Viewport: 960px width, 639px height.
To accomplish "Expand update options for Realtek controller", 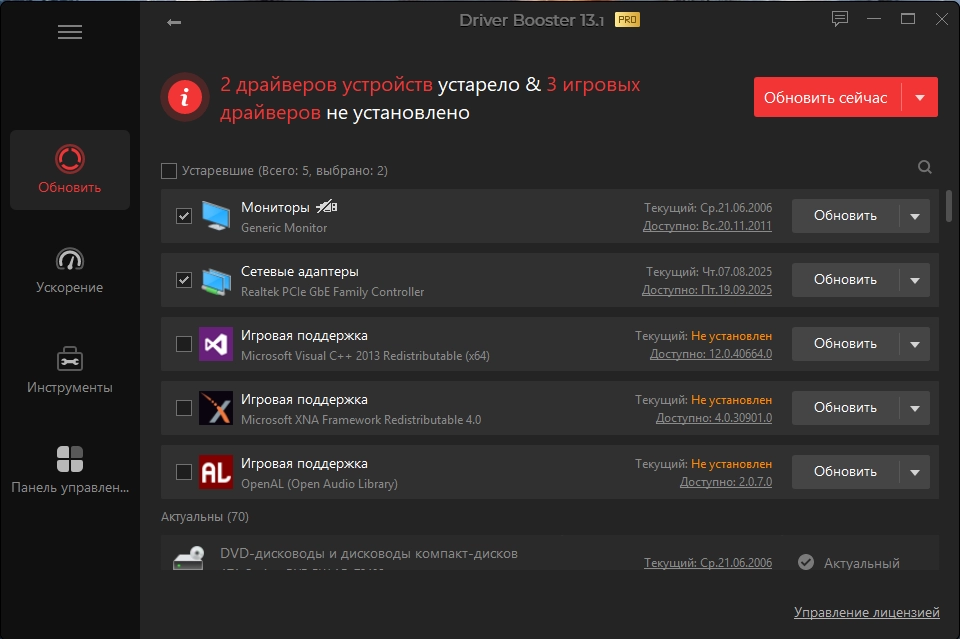I will [x=915, y=280].
